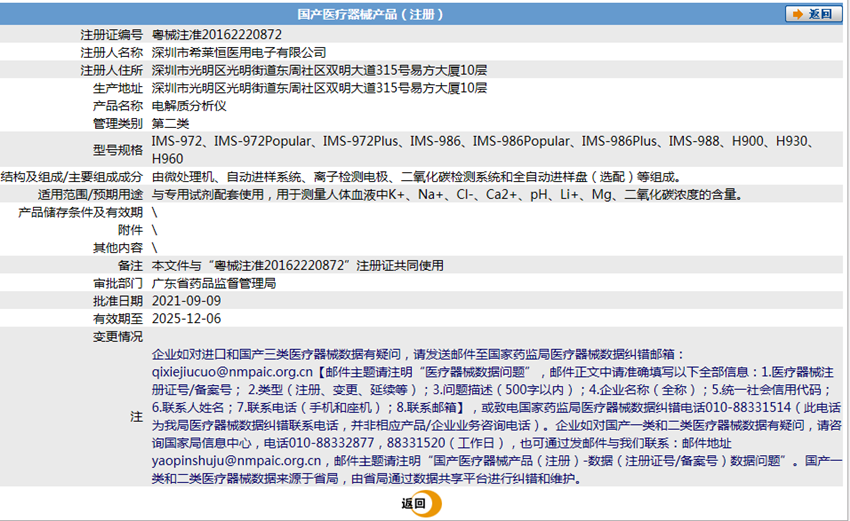850x521 pixels.
Task: Select the label 生产地址
Action: [x=118, y=88]
